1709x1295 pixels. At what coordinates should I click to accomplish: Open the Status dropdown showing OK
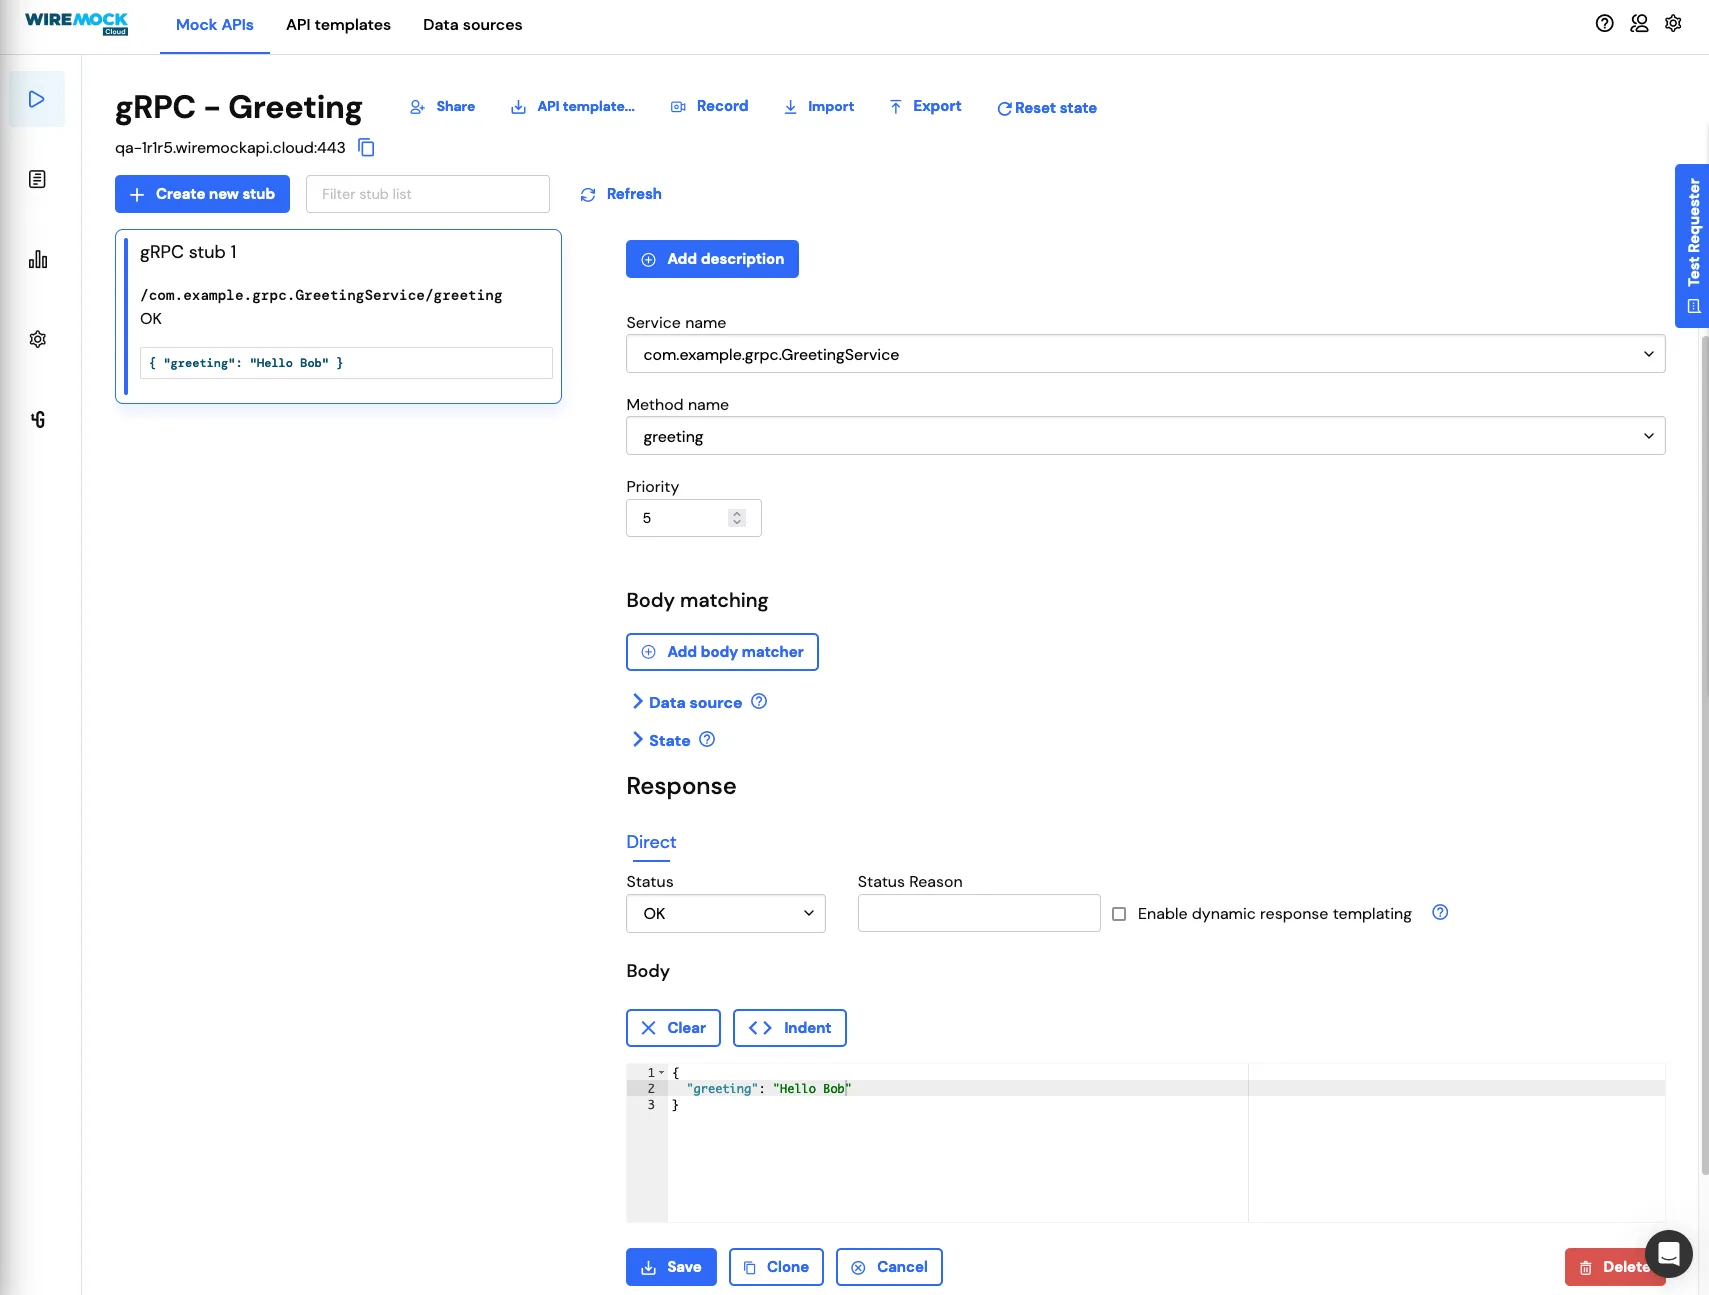(726, 913)
